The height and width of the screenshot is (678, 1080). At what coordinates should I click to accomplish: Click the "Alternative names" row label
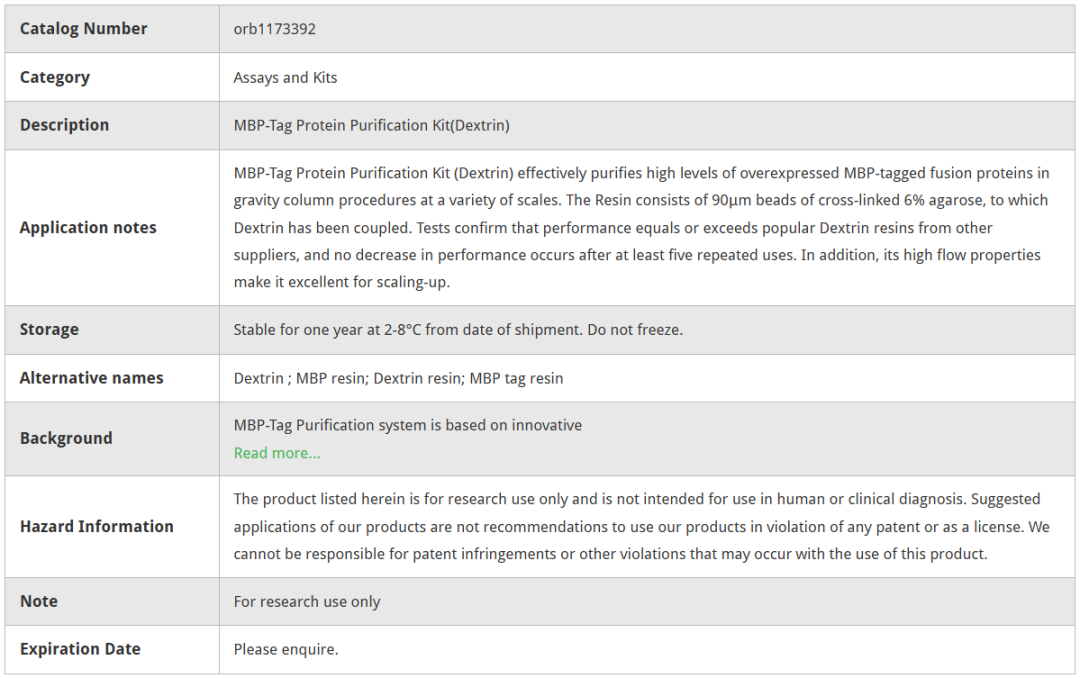[91, 378]
